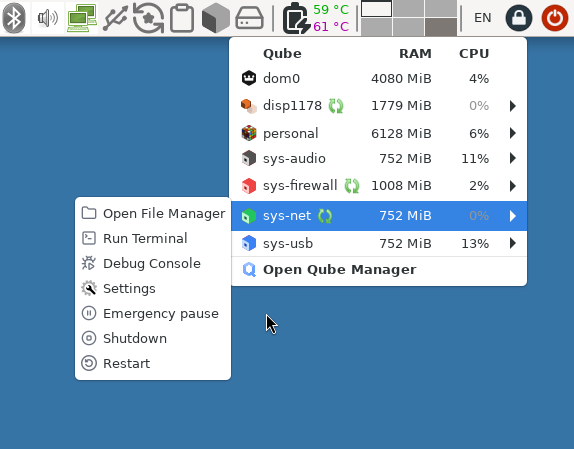
Task: Switch to the first workspace thumbnail
Action: coord(376,9)
